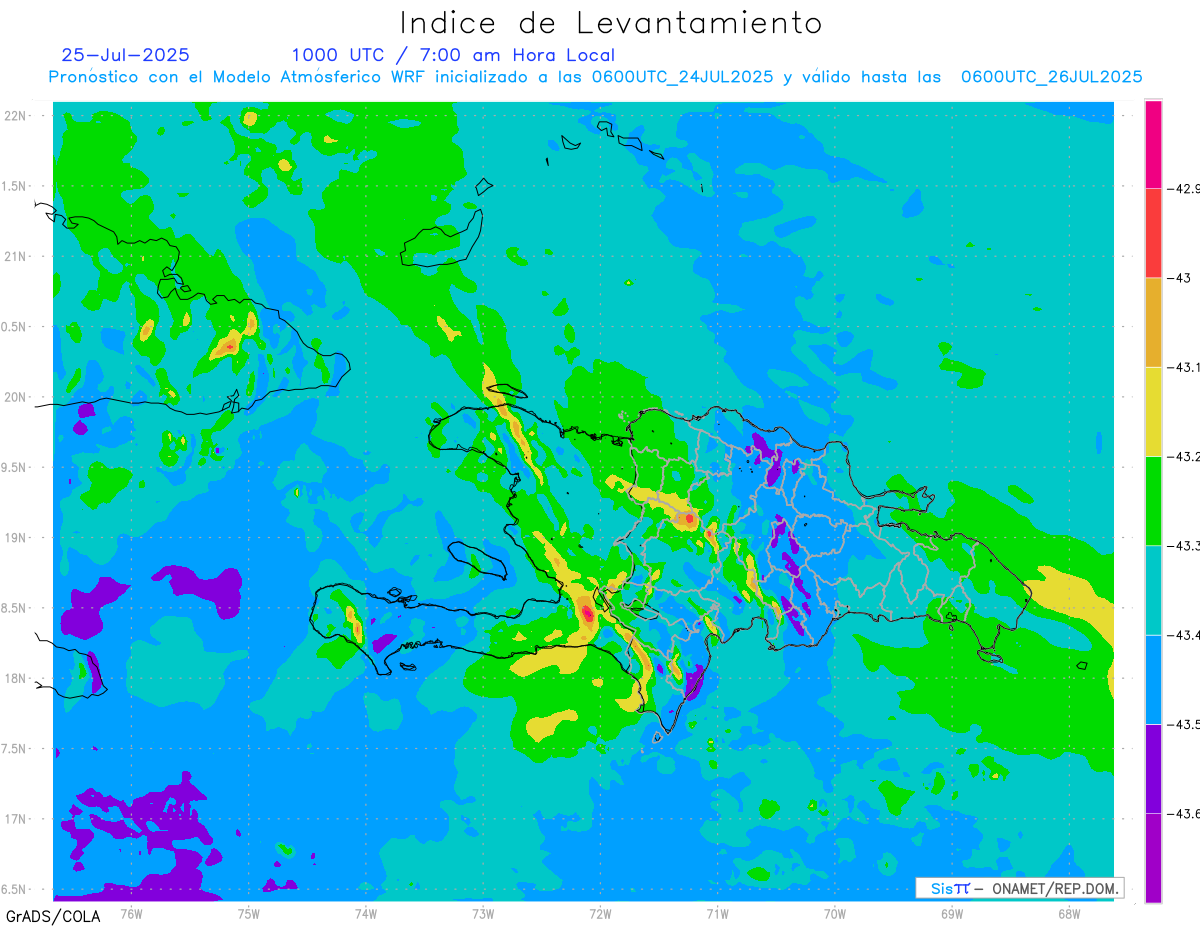This screenshot has height=927, width=1200.
Task: Click the longitude label '68W'
Action: (1068, 912)
